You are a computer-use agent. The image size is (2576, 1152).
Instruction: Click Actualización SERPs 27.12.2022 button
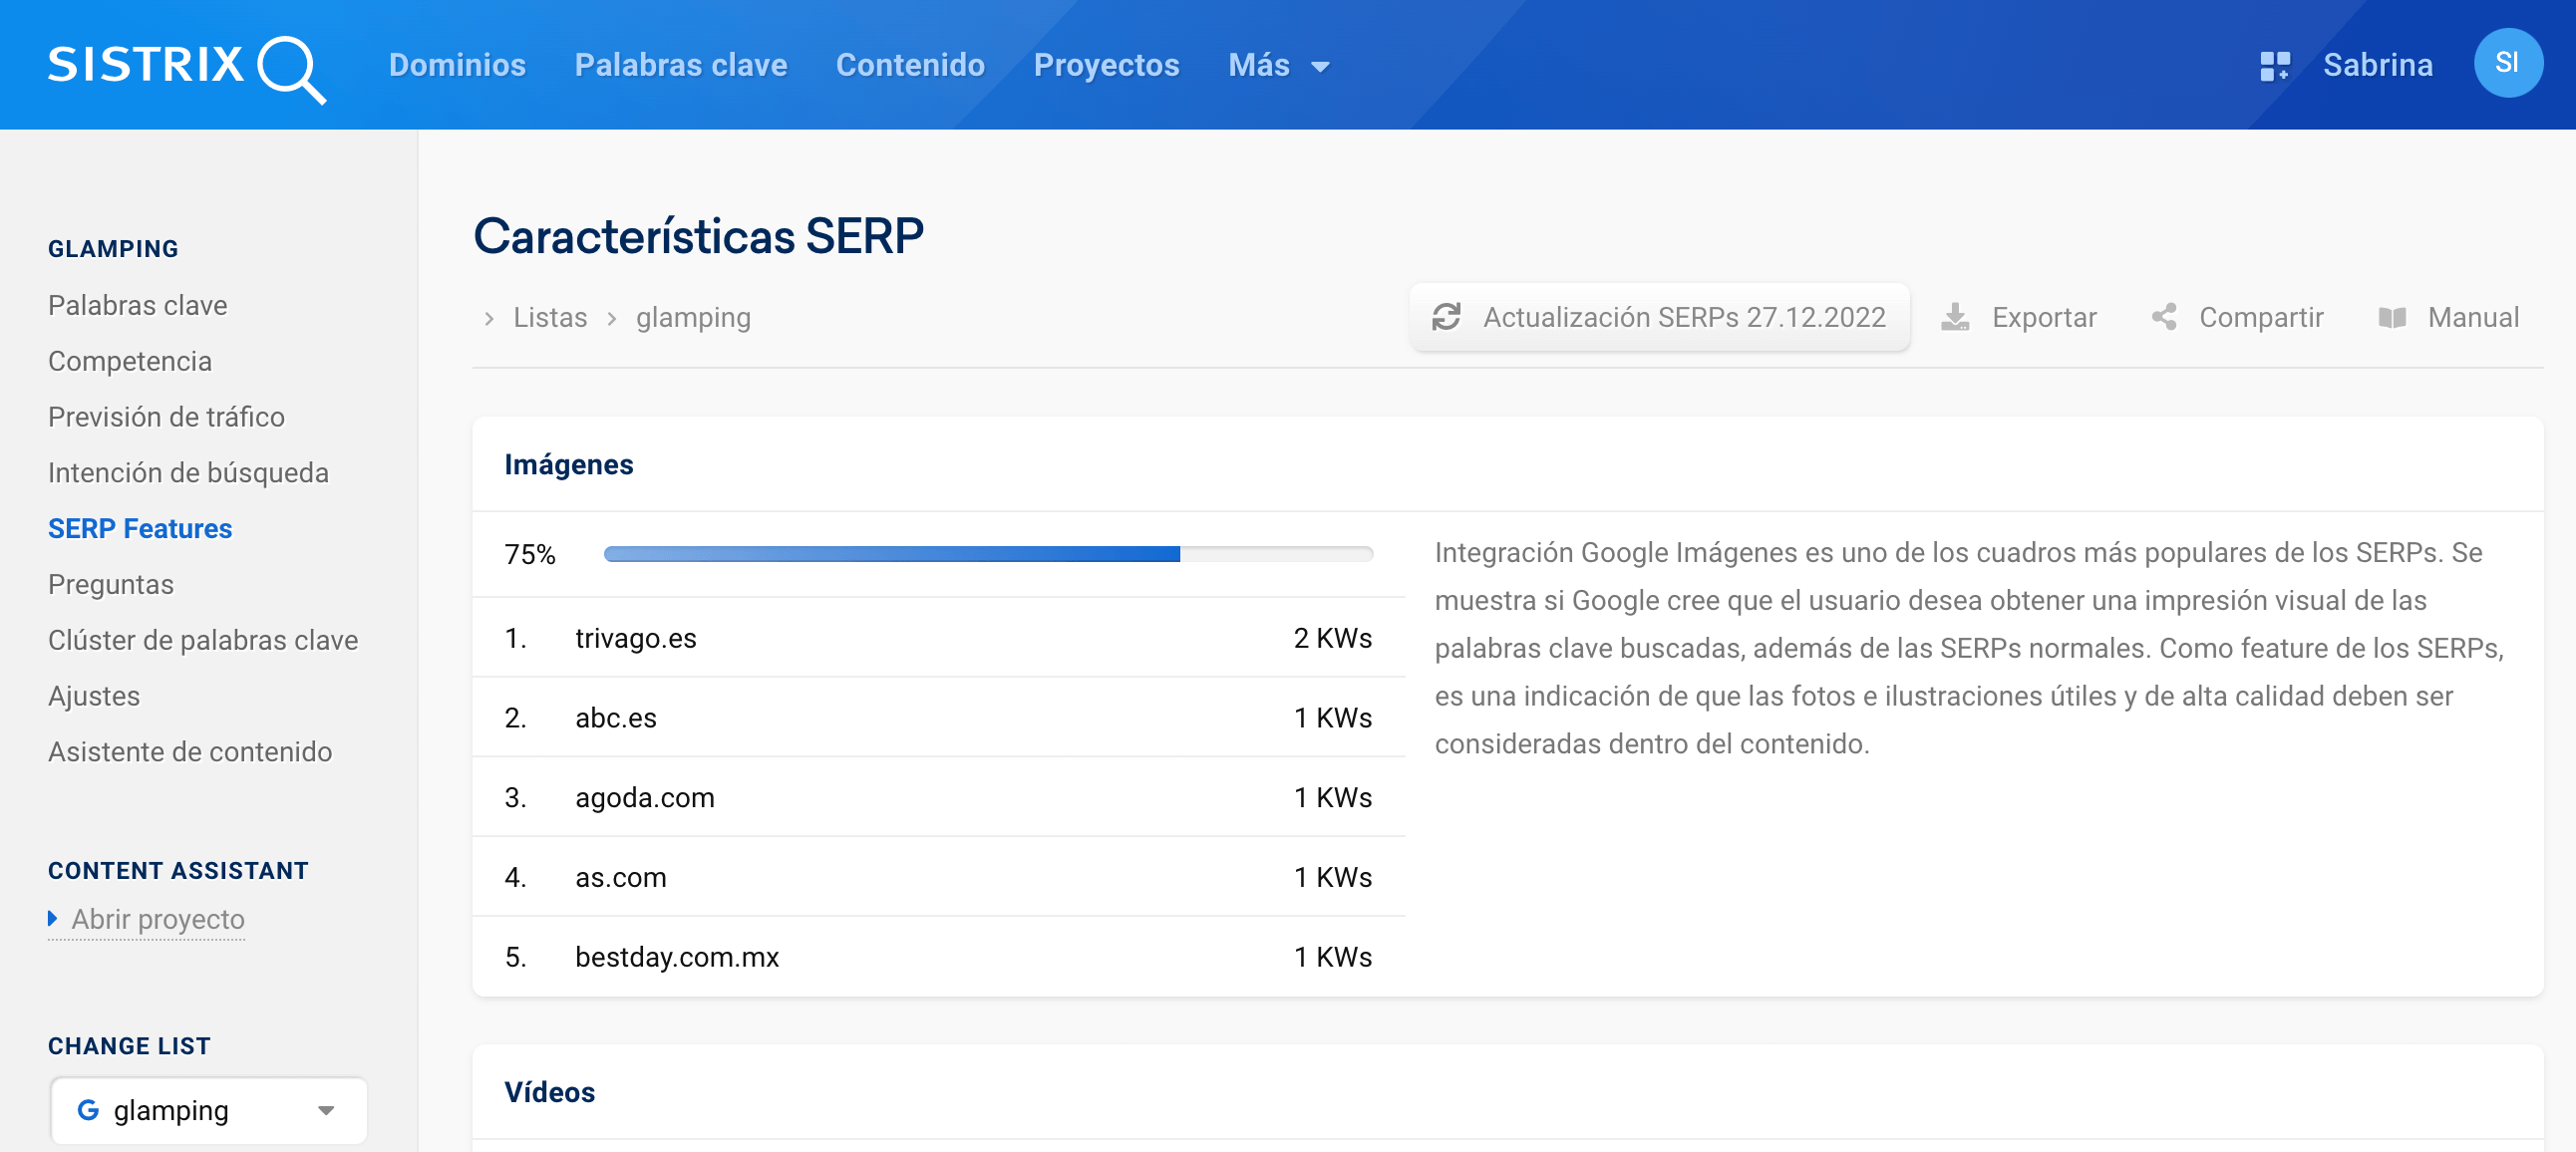coord(1659,317)
